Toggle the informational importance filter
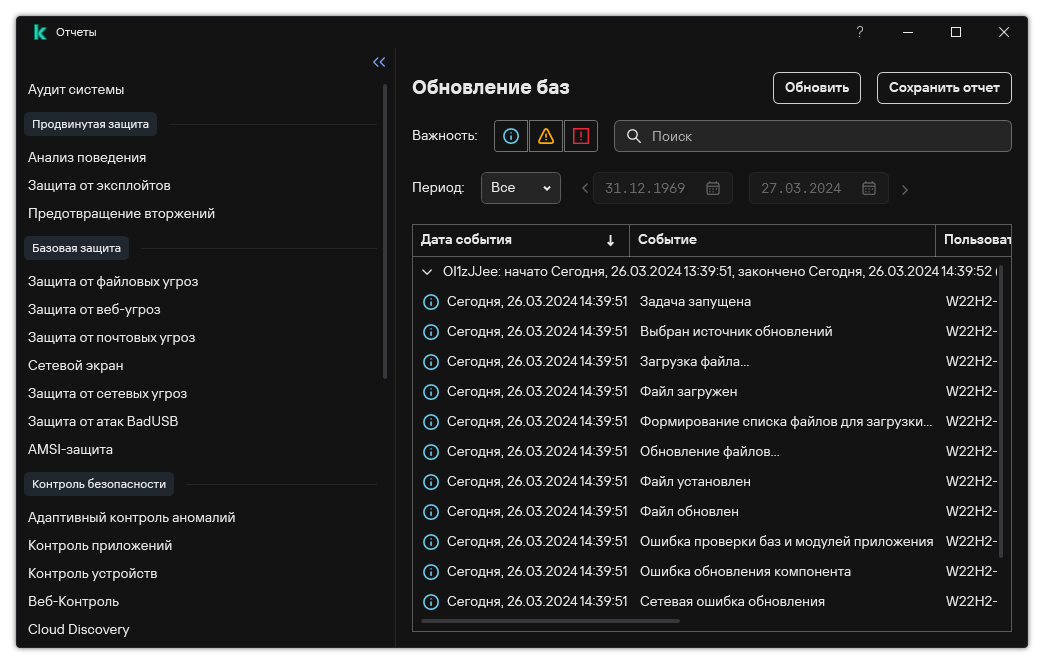1044x664 pixels. 511,136
